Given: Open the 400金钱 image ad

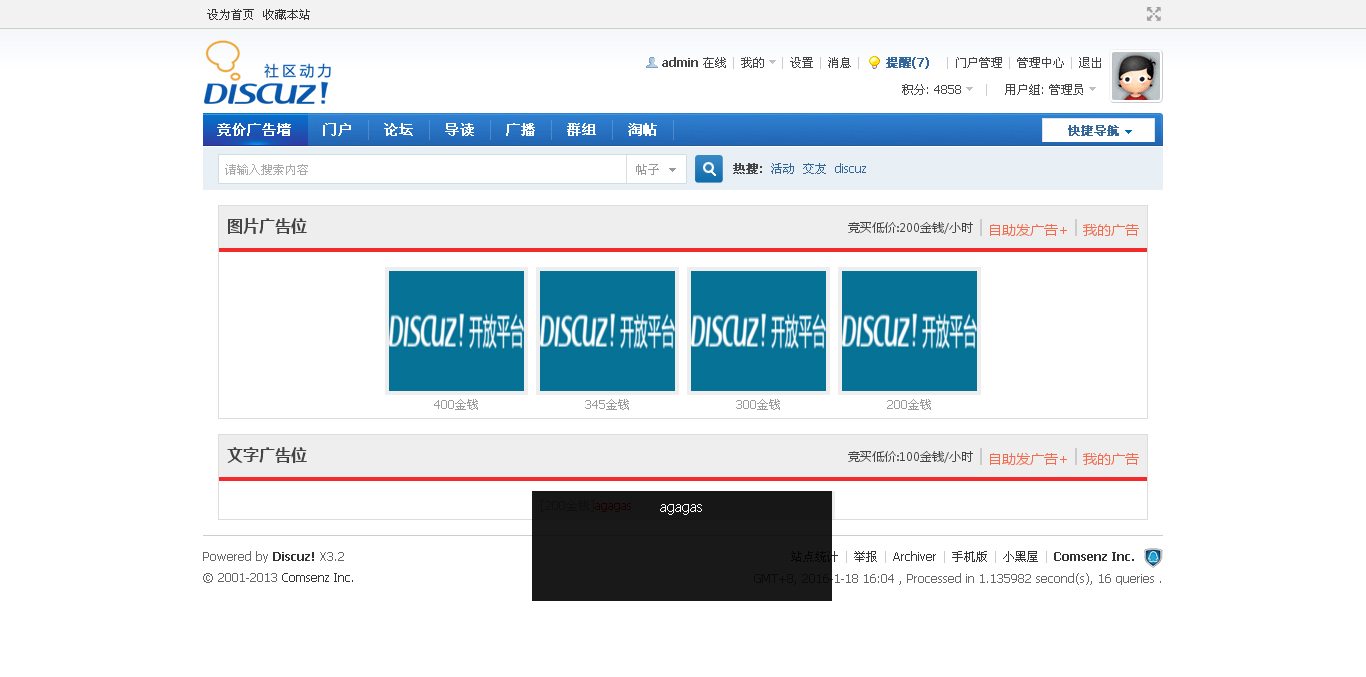Looking at the screenshot, I should pyautogui.click(x=456, y=331).
